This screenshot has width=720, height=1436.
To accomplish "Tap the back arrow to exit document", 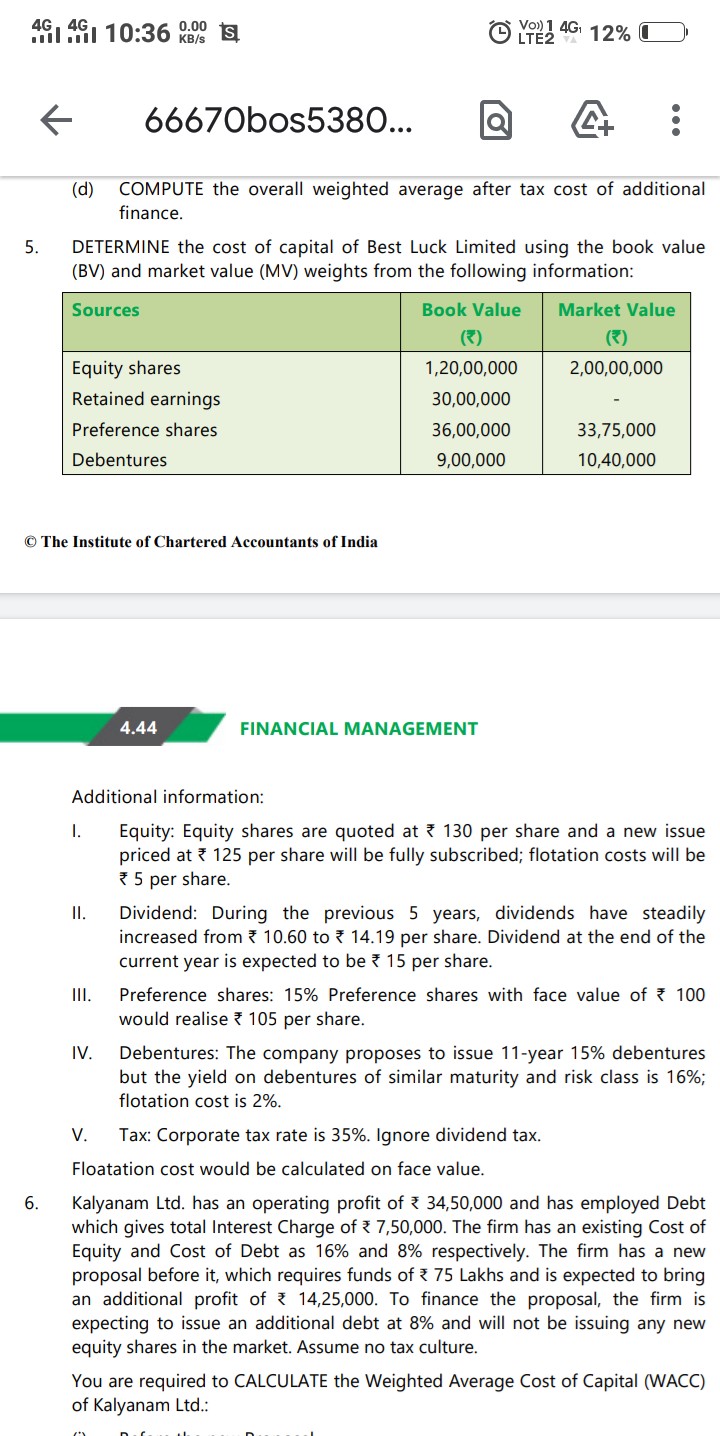I will pyautogui.click(x=57, y=121).
